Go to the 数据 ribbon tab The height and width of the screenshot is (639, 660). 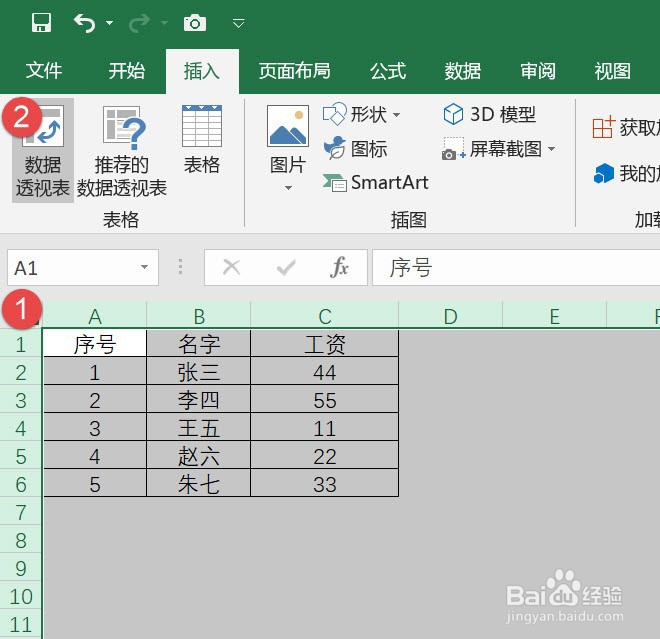463,70
